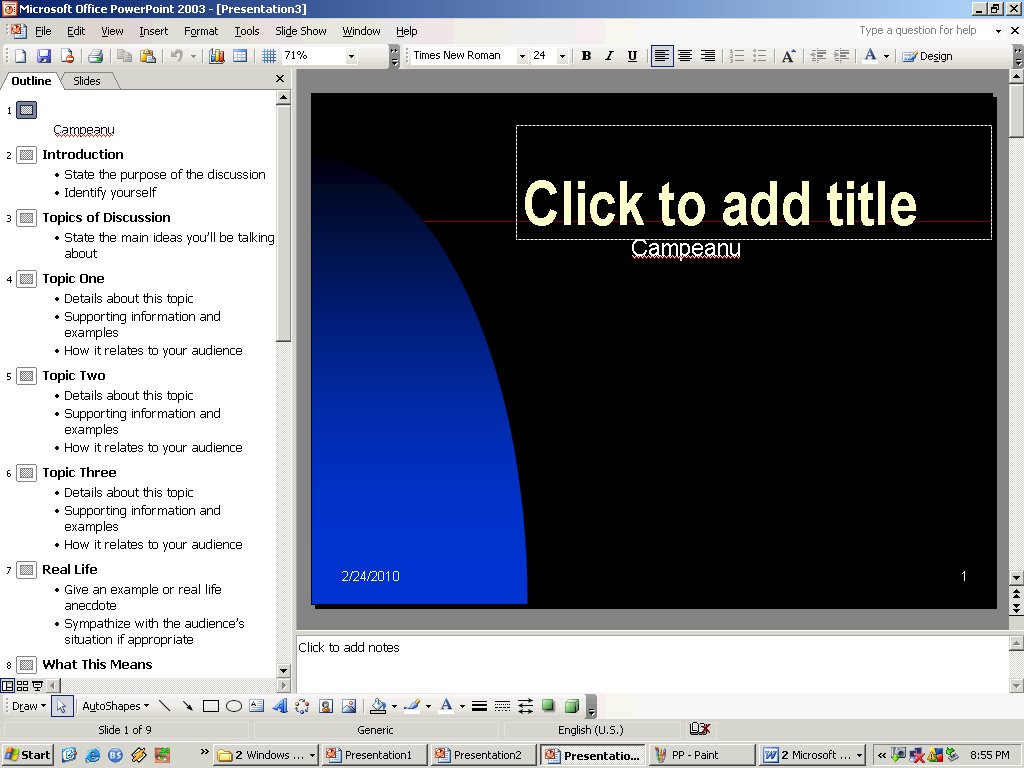1024x768 pixels.
Task: Apply fill color with the paint bucket
Action: point(378,706)
